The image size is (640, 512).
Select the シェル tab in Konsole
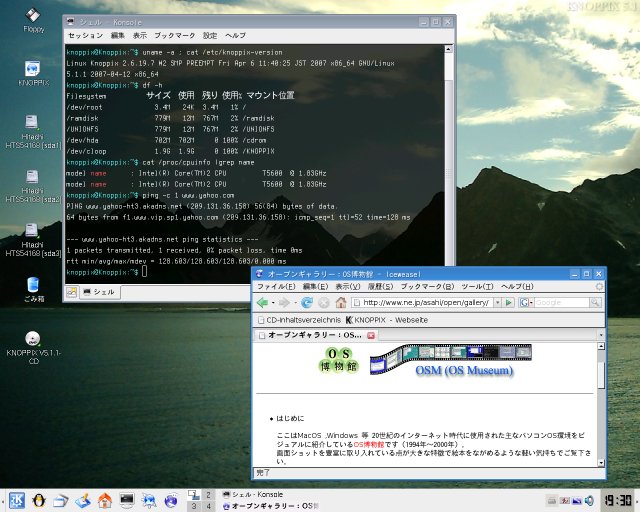point(99,292)
